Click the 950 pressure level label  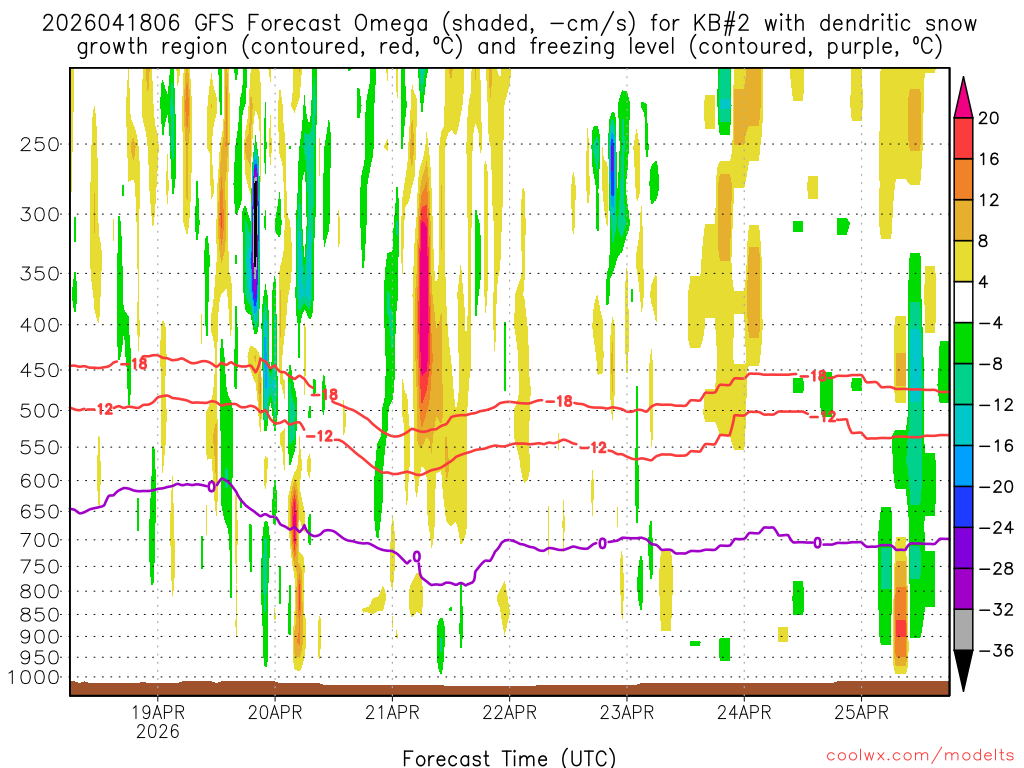point(40,658)
